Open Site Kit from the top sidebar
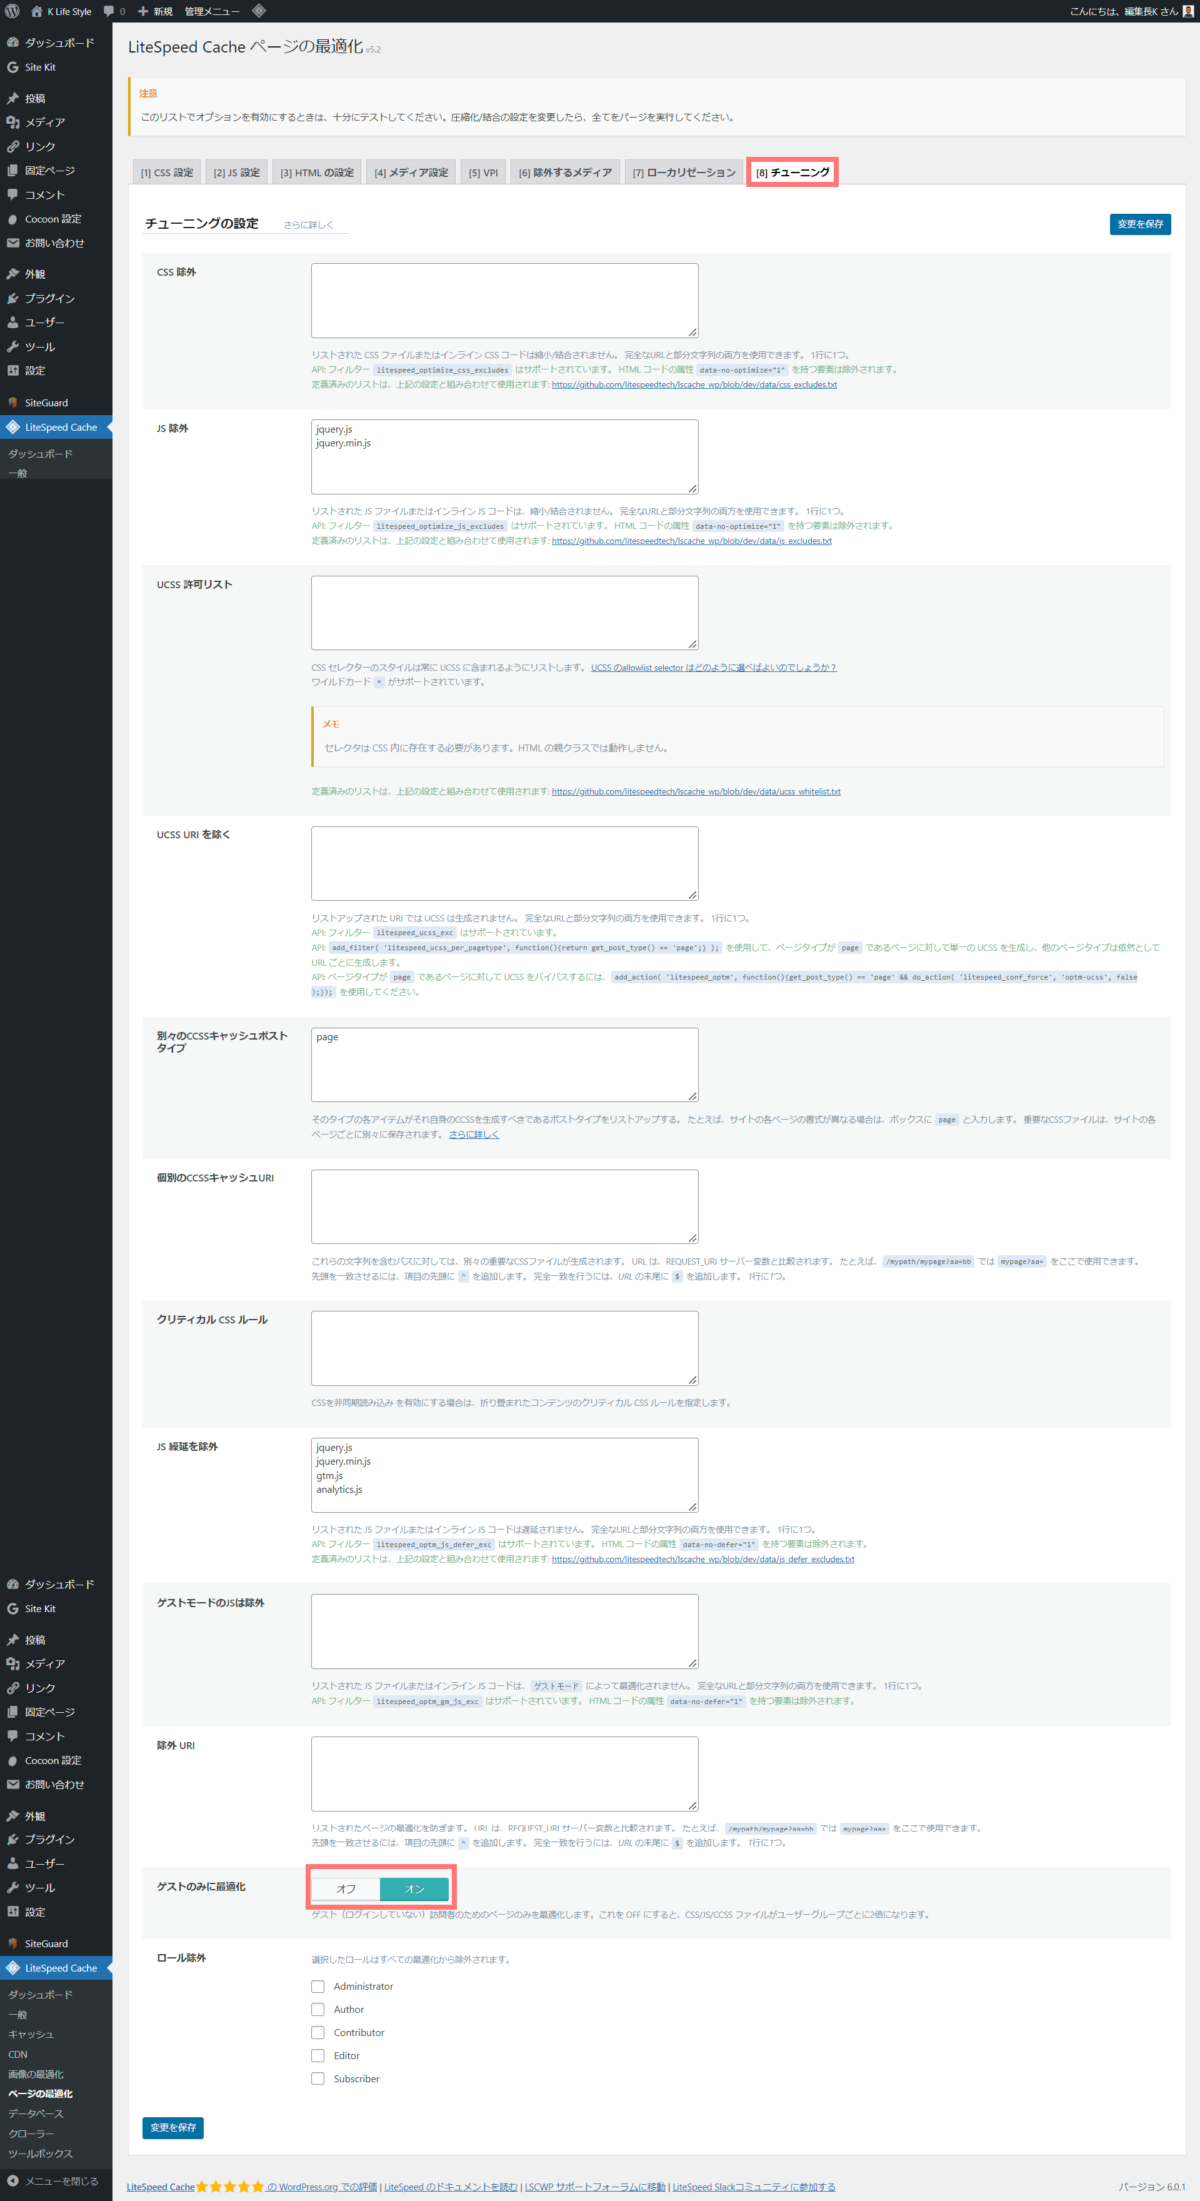The height and width of the screenshot is (2201, 1200). click(x=40, y=67)
